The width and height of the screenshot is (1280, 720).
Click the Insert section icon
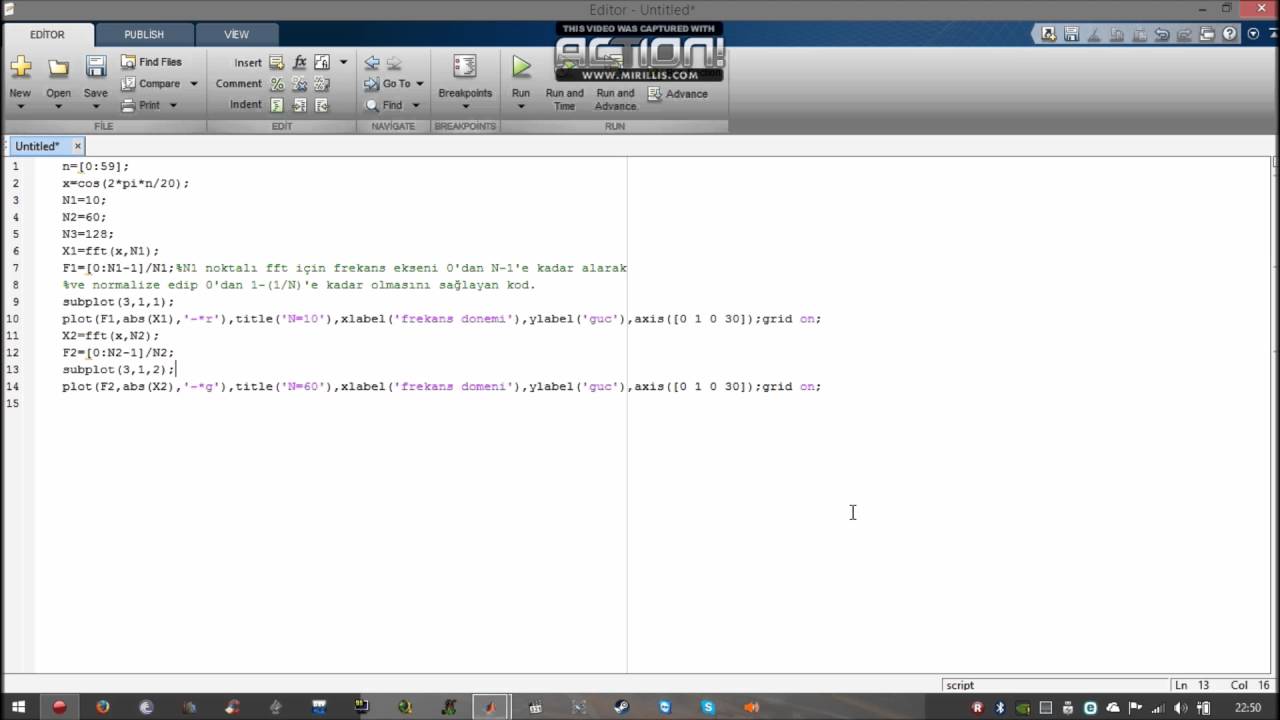(277, 62)
